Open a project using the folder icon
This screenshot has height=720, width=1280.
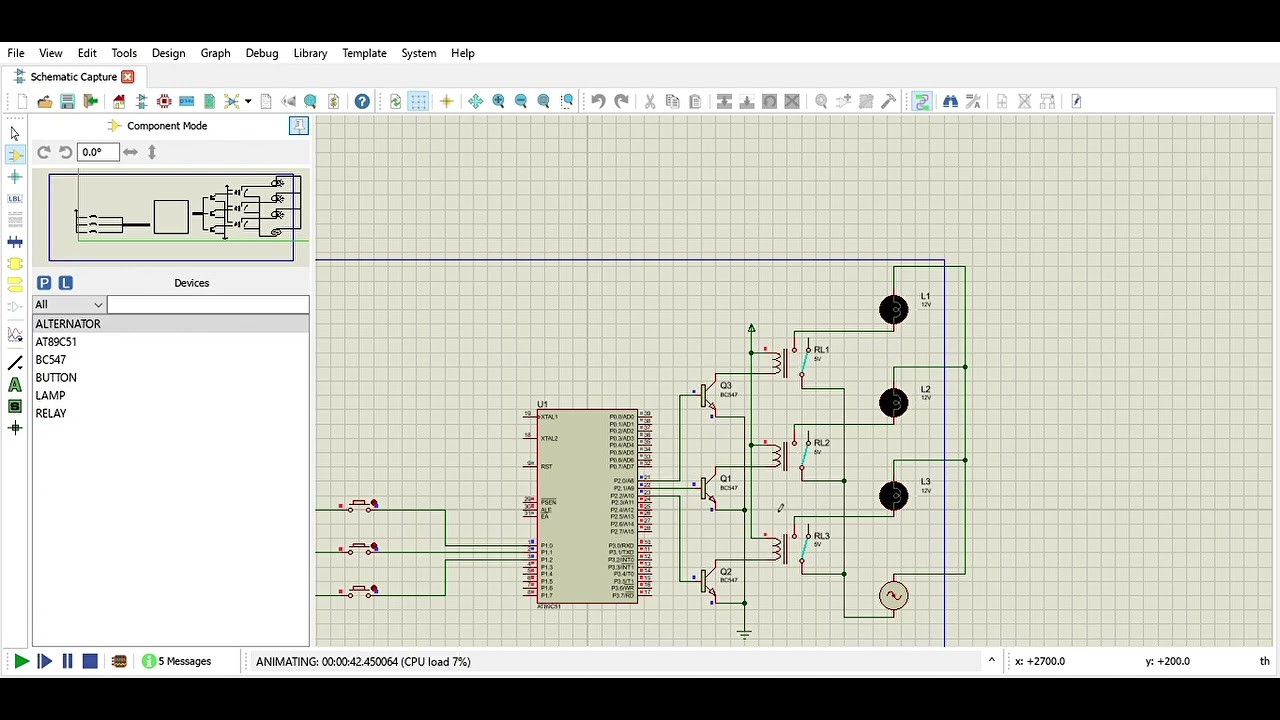pyautogui.click(x=45, y=101)
